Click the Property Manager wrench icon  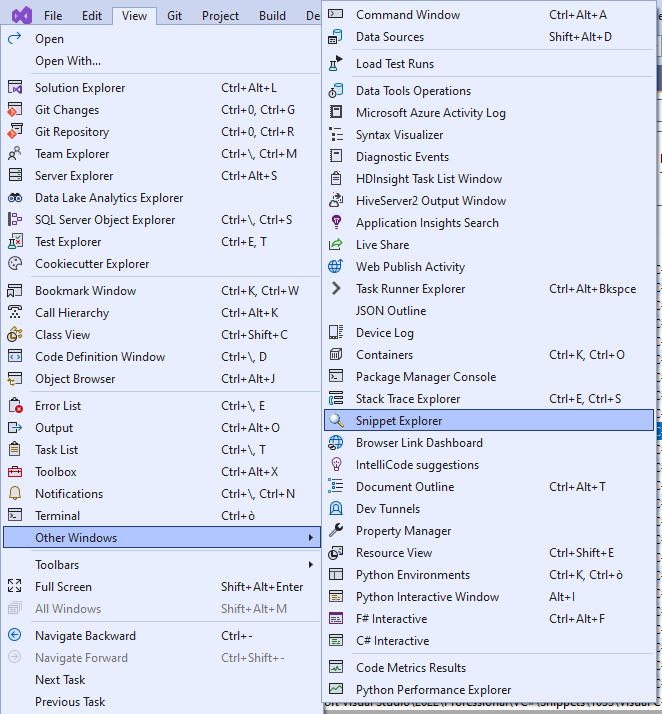(x=336, y=530)
